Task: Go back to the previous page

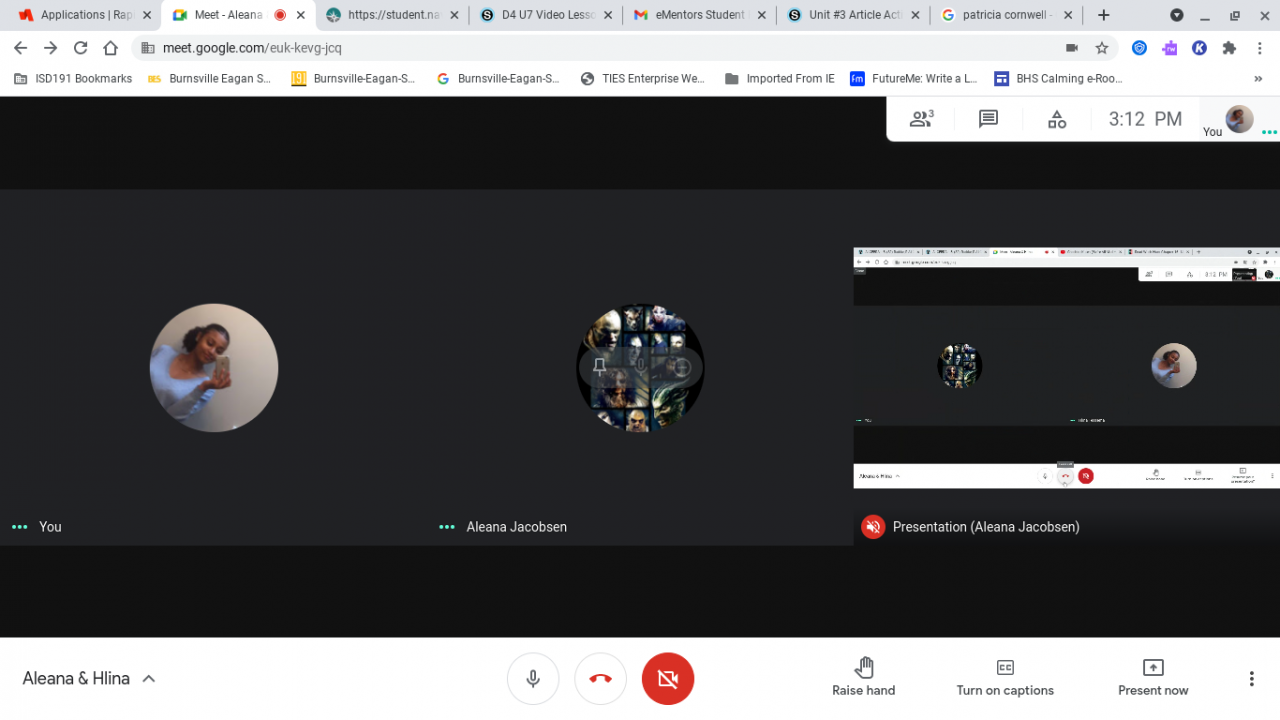Action: (x=21, y=47)
